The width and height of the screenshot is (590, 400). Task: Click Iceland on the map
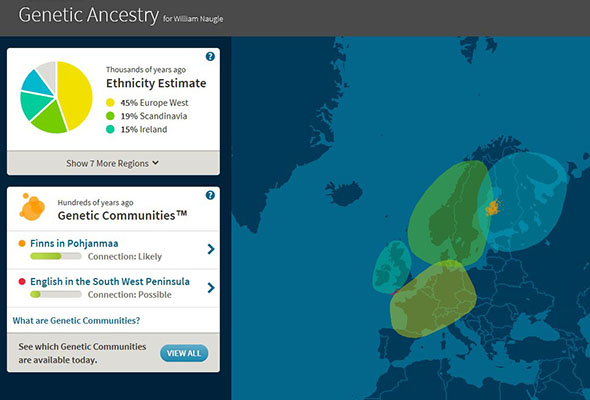344,193
